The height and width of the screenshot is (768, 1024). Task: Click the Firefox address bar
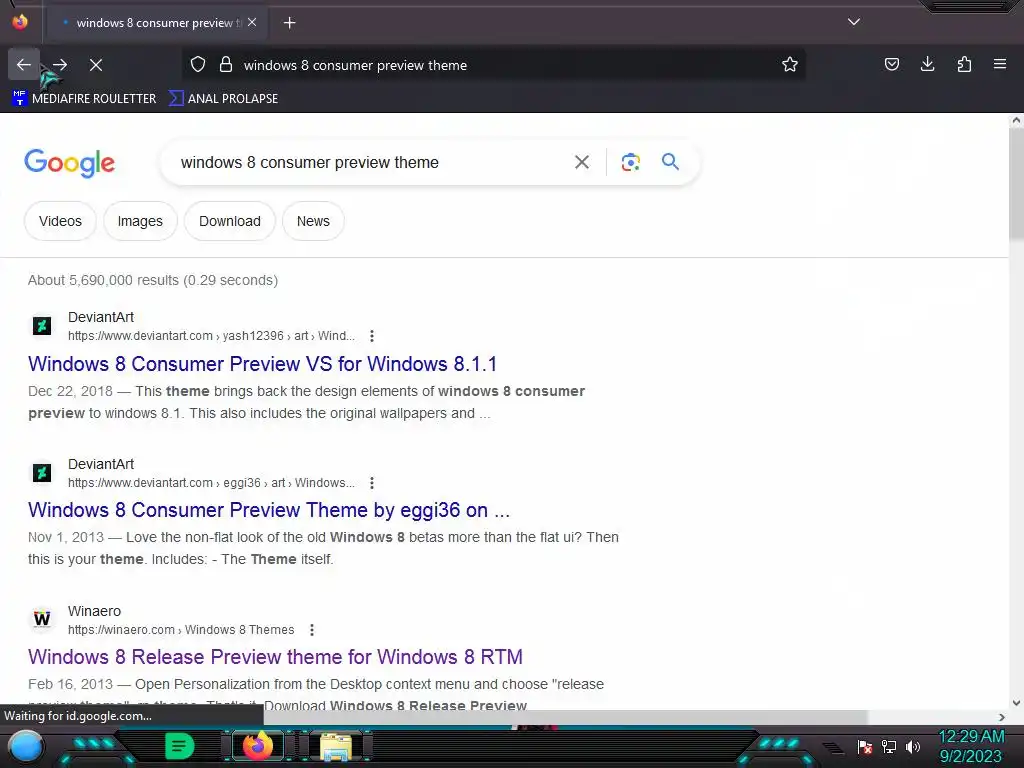coord(493,65)
